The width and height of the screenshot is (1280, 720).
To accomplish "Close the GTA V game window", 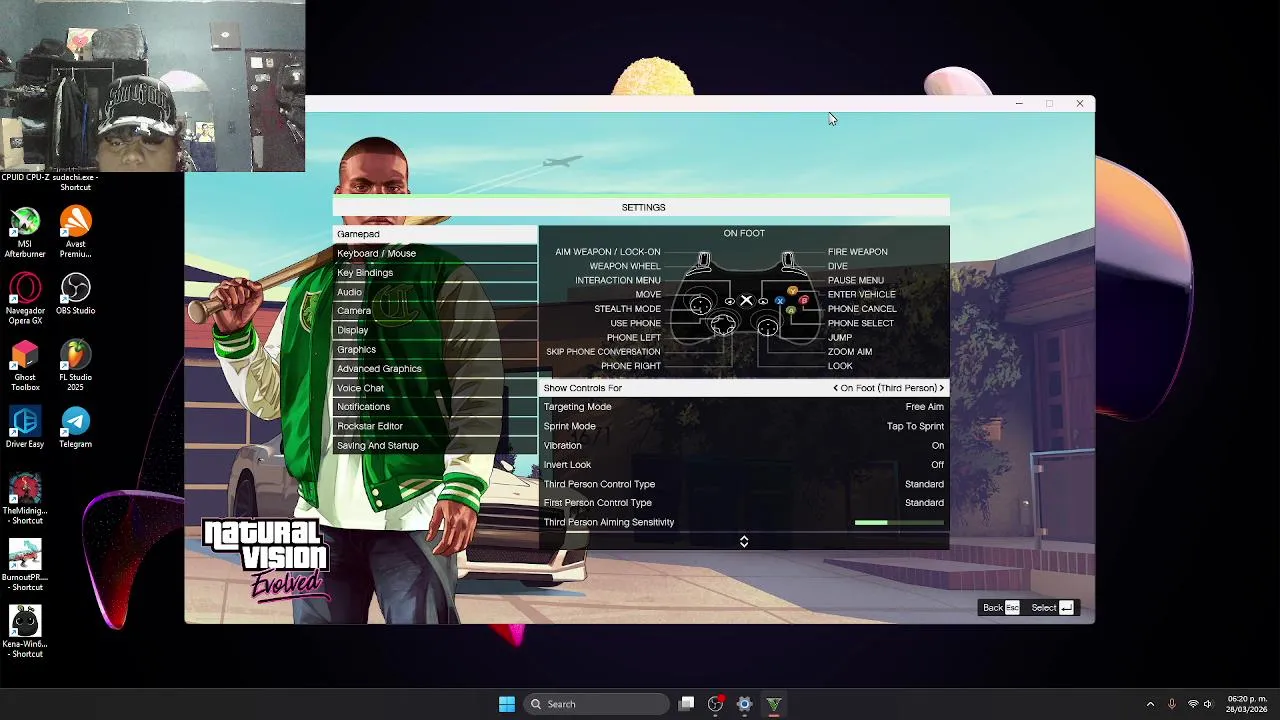I will pos(1080,104).
